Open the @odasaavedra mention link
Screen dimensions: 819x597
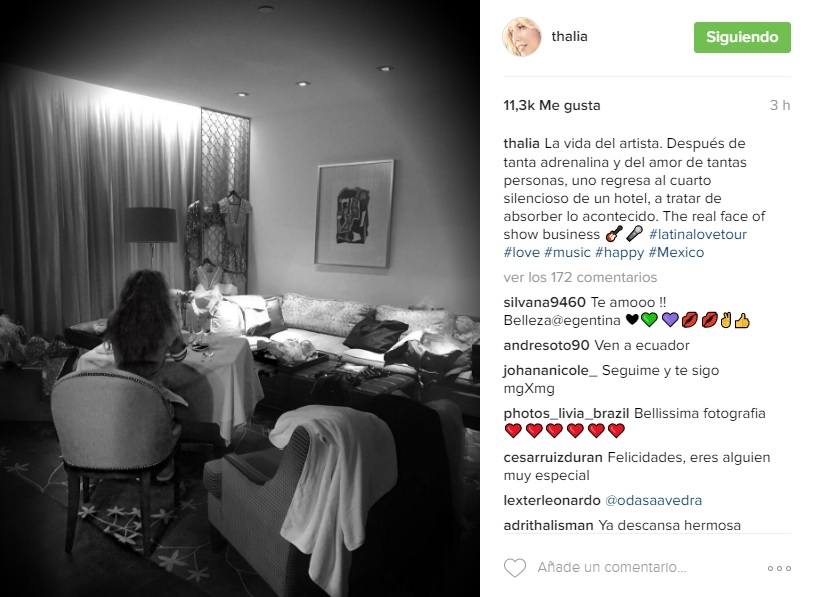653,500
